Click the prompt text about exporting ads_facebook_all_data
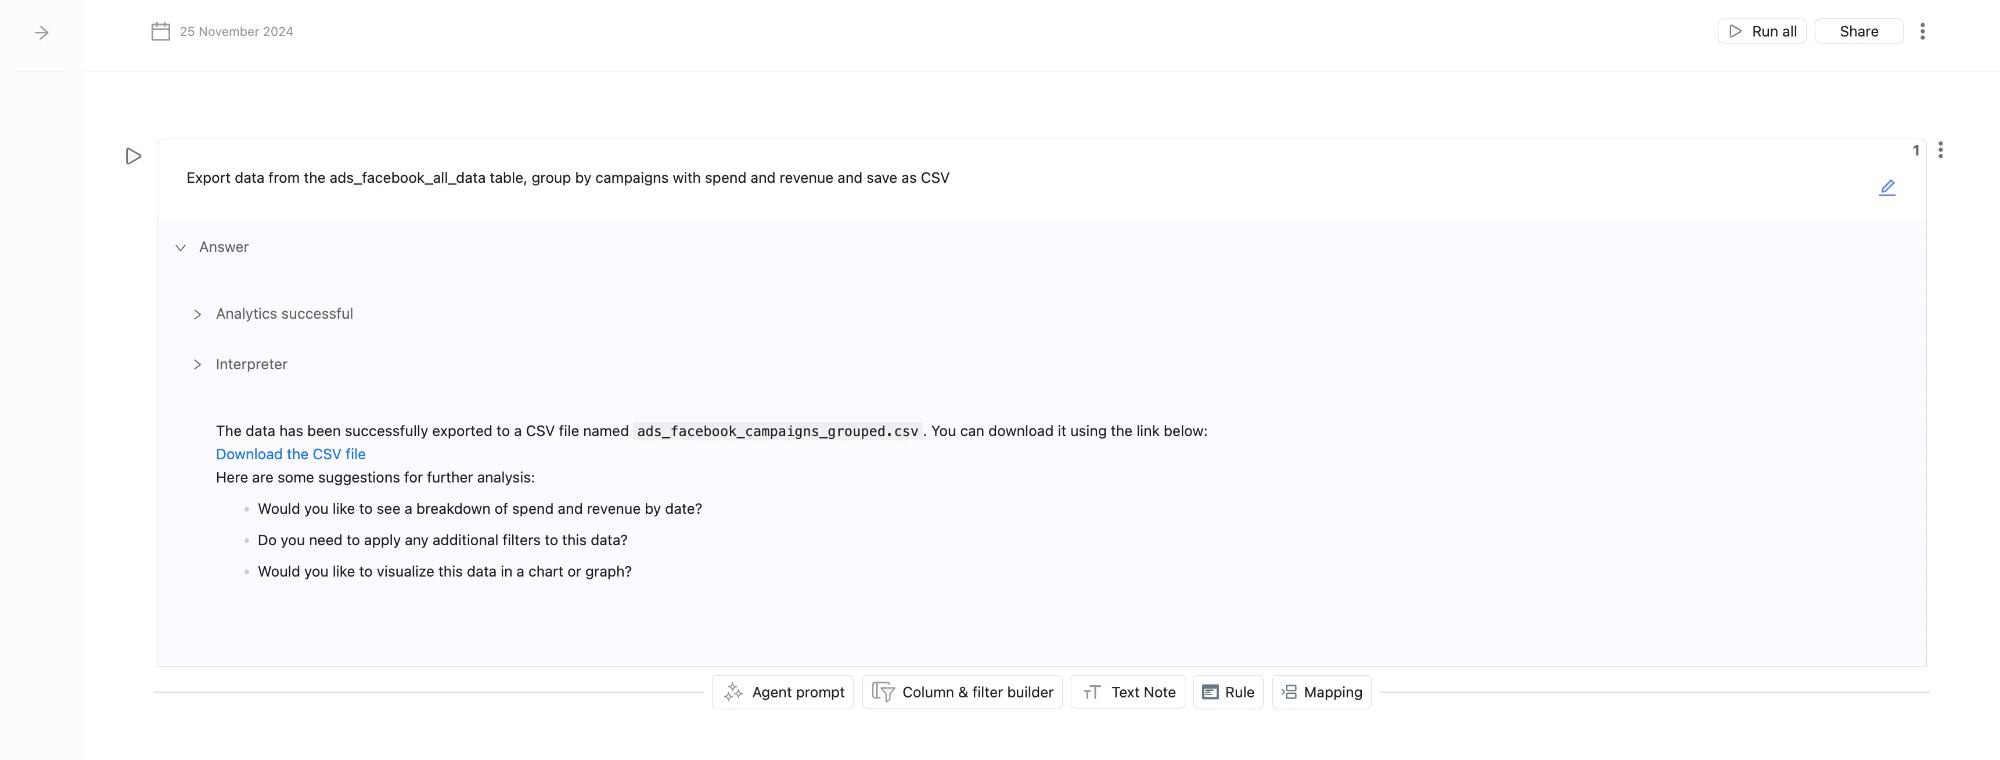 [568, 178]
